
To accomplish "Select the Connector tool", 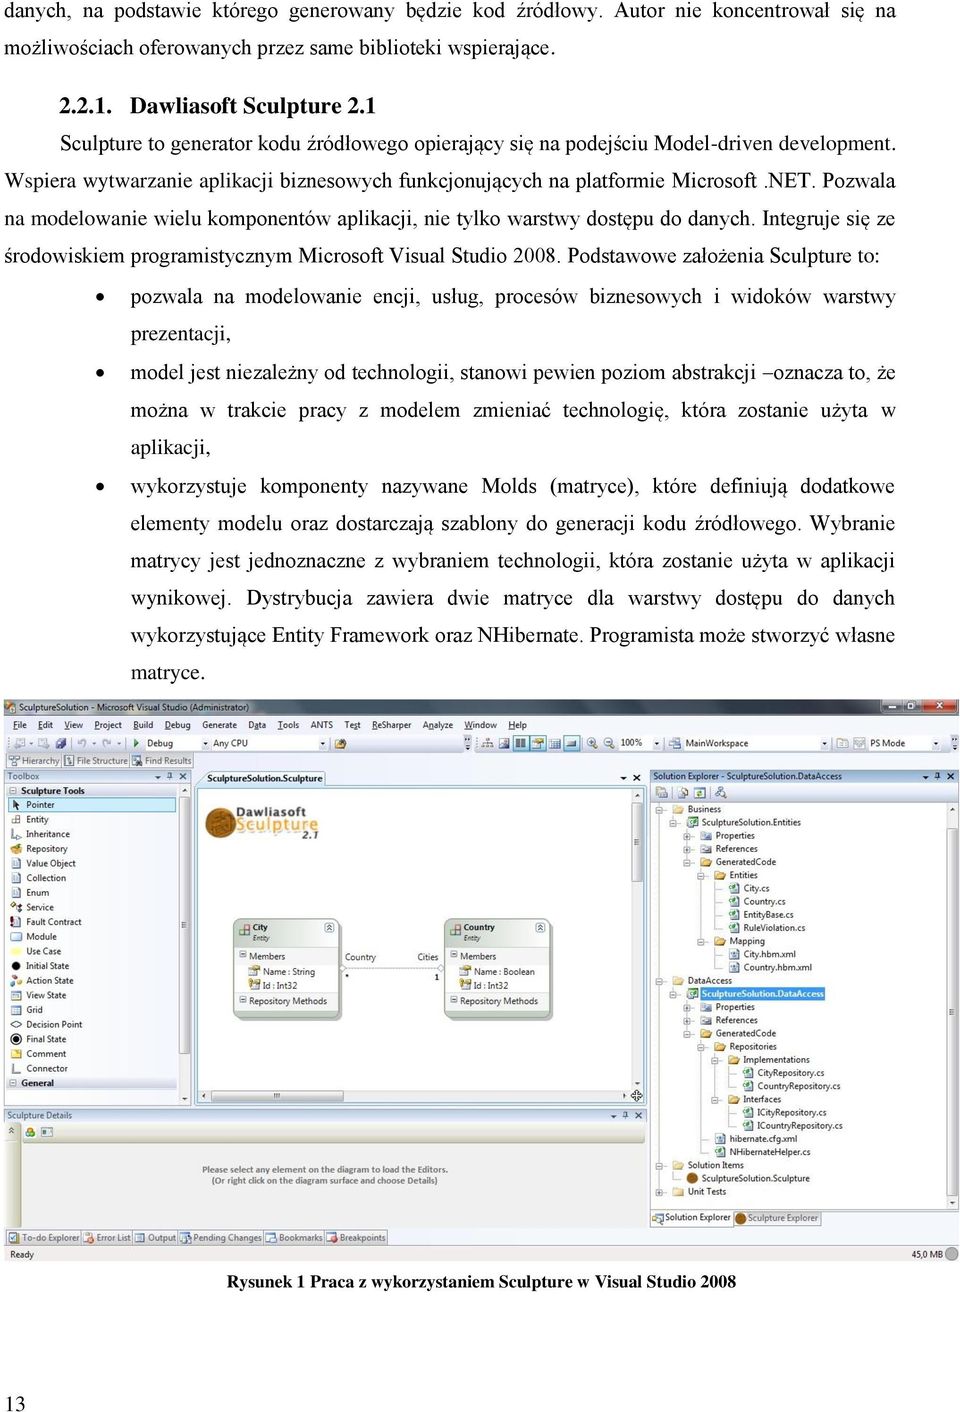I will (x=93, y=1069).
